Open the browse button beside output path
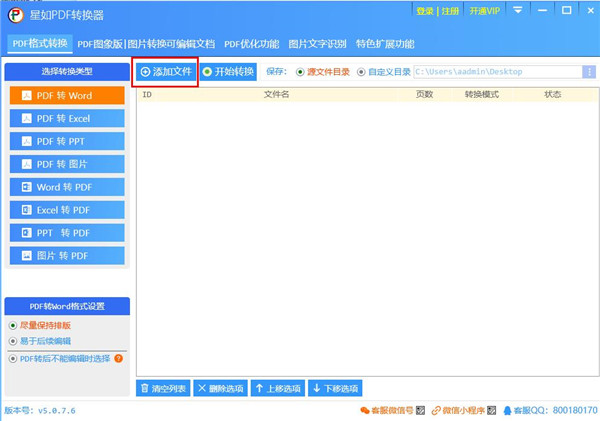The image size is (600, 421). 590,72
